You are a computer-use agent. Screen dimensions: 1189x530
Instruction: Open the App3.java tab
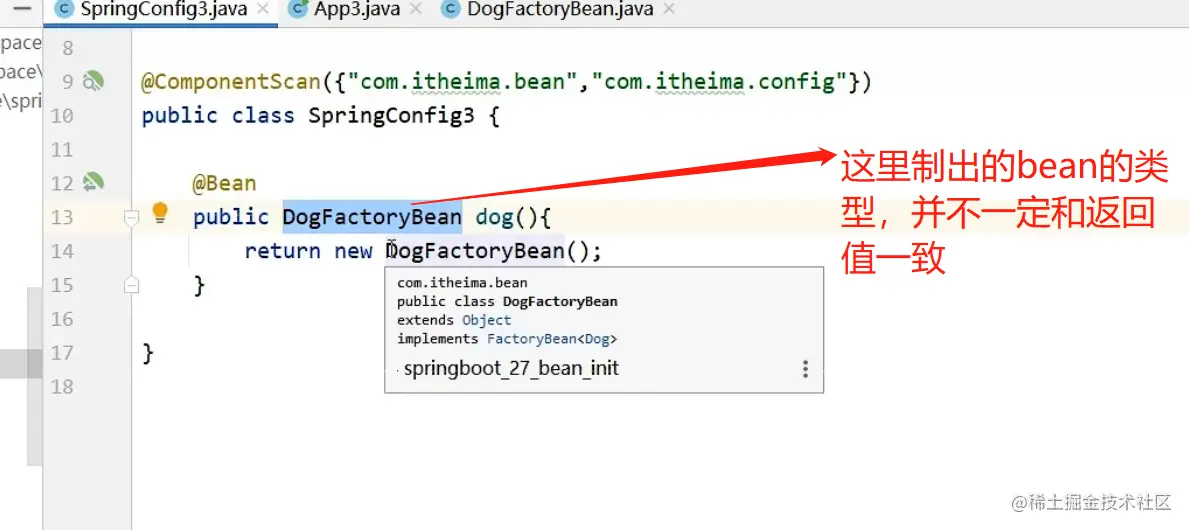tap(359, 10)
